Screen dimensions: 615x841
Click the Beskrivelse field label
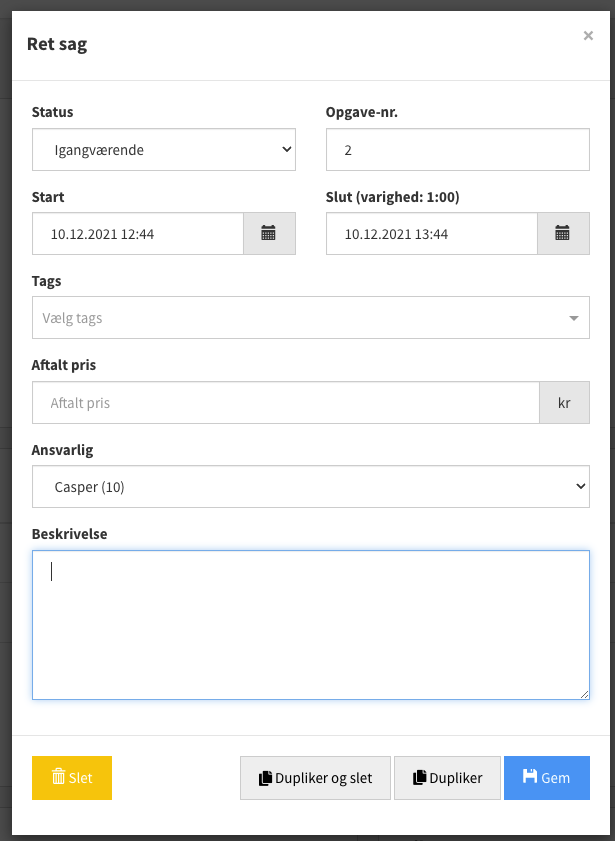point(69,534)
